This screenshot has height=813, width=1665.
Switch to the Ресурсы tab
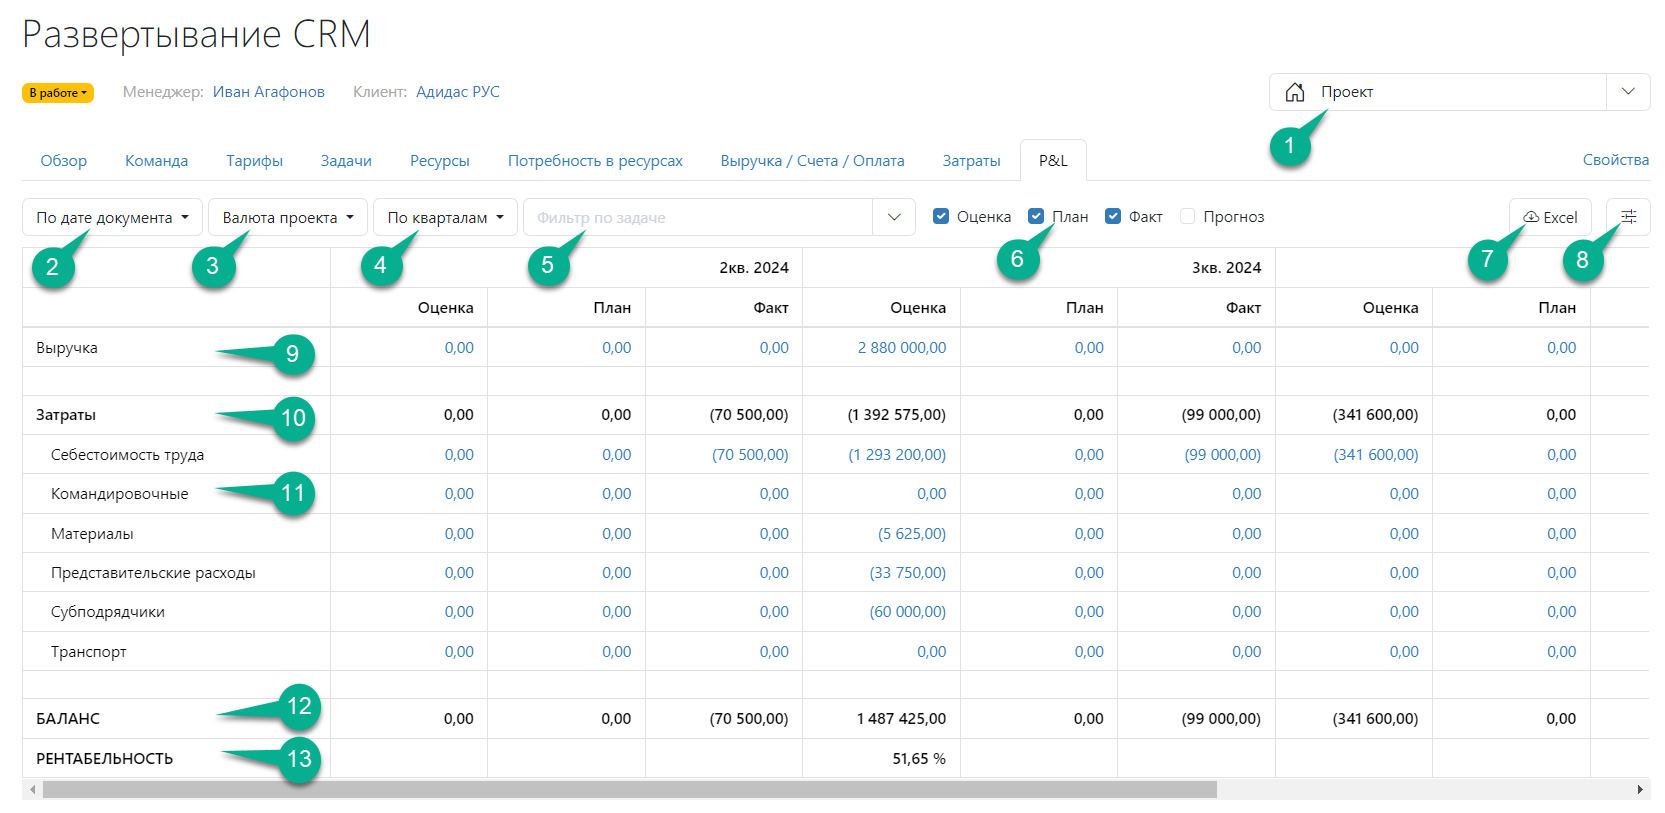440,160
